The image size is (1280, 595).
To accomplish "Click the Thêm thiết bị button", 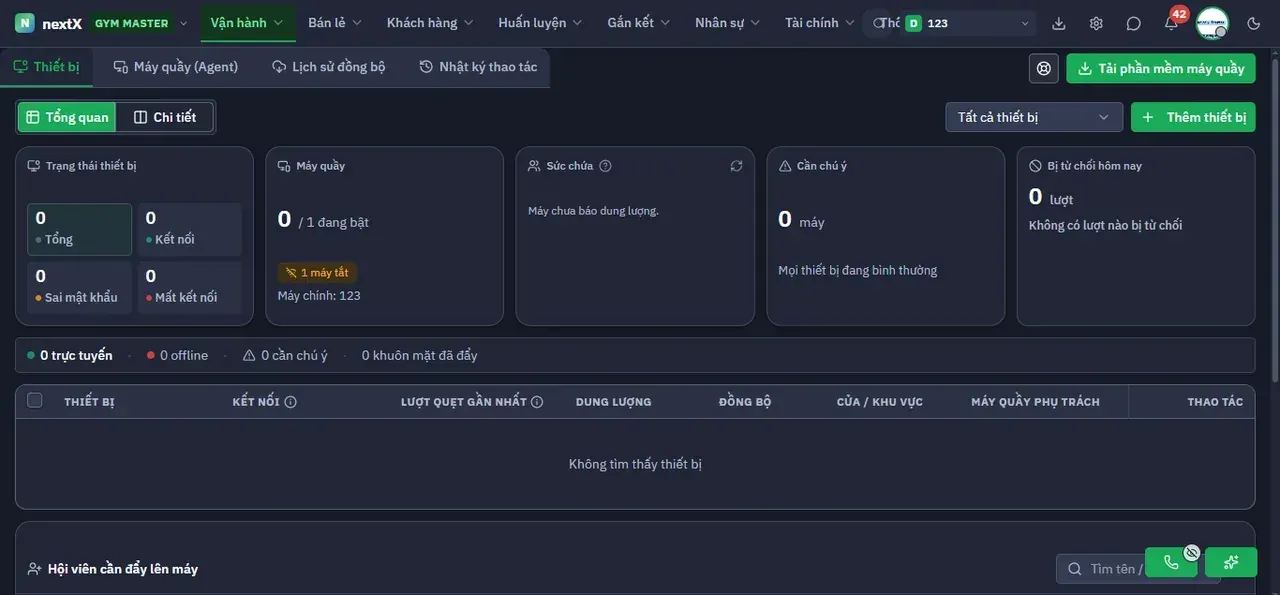I will coord(1193,117).
